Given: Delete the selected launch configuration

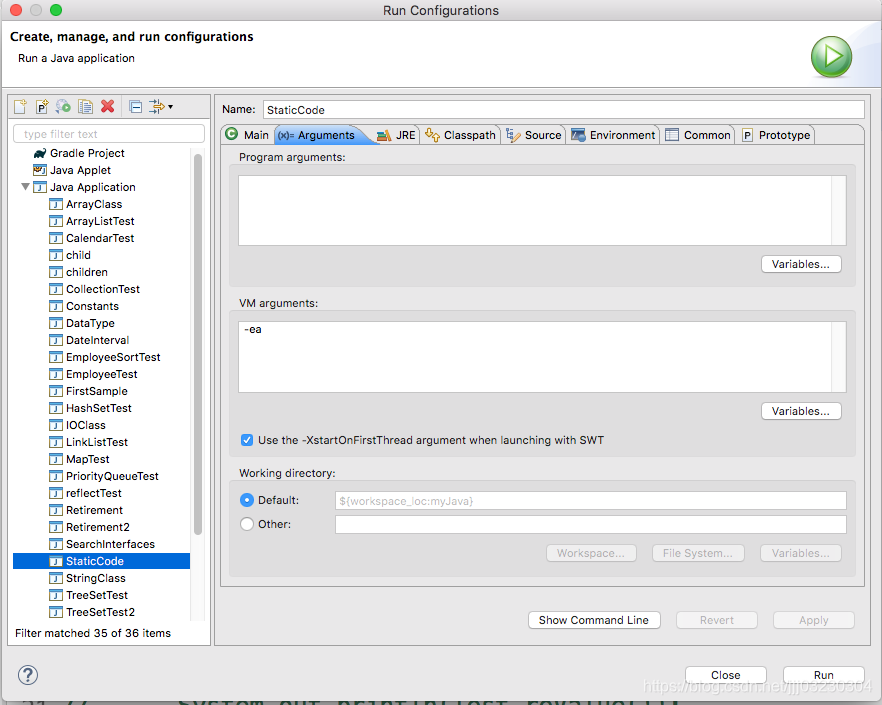Looking at the screenshot, I should (107, 106).
